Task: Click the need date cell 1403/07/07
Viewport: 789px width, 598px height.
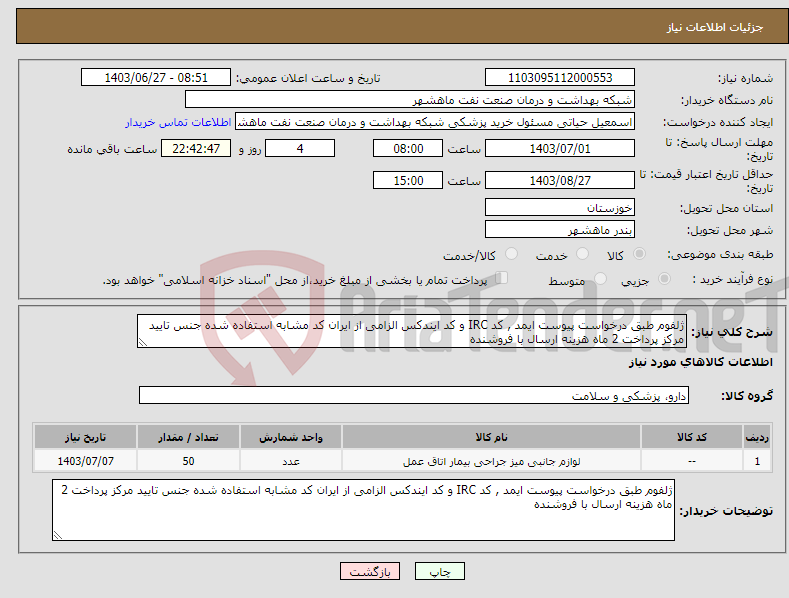Action: pyautogui.click(x=86, y=461)
